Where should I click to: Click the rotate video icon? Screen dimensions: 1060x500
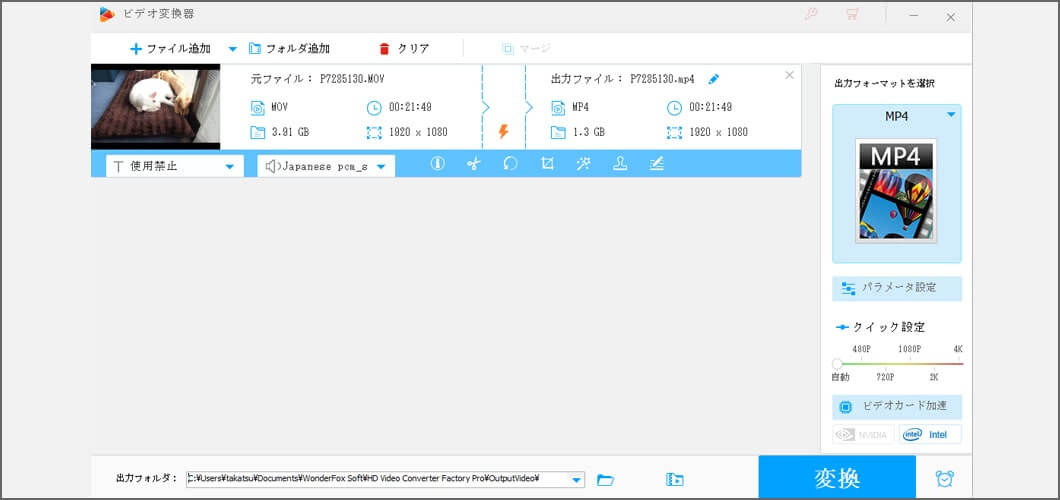click(x=510, y=165)
